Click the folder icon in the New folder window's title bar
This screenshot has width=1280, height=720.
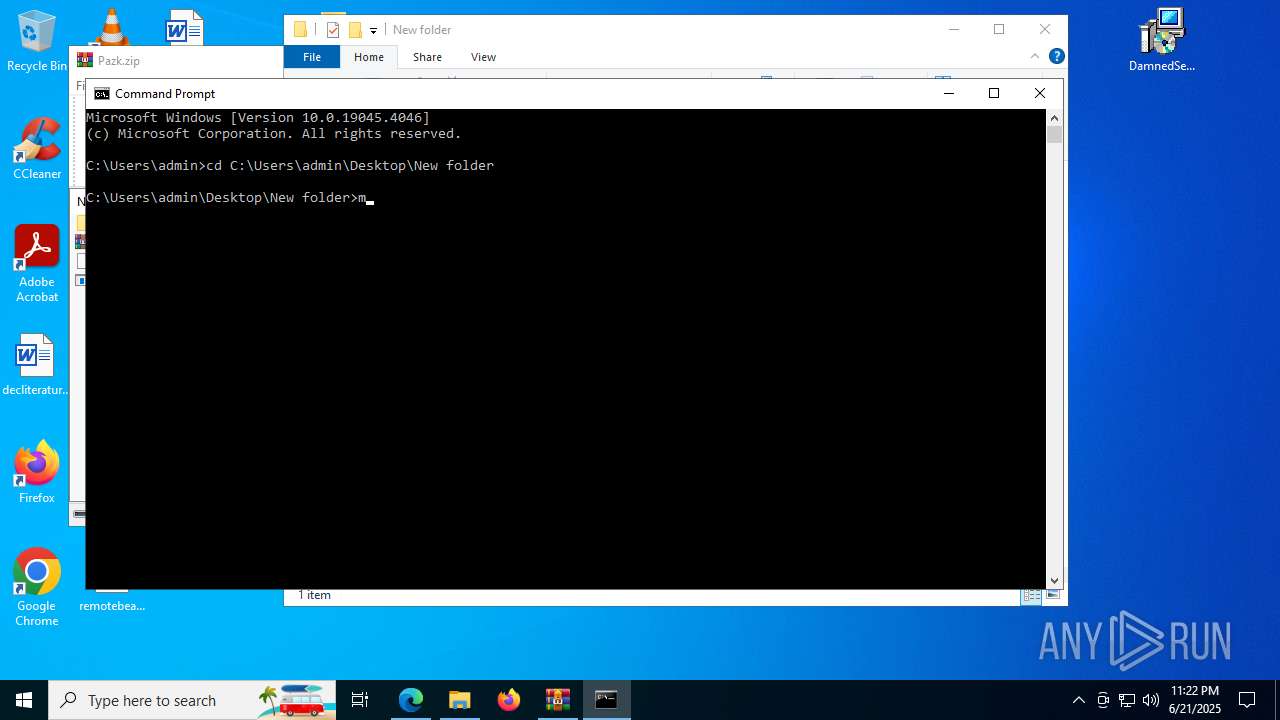(300, 30)
